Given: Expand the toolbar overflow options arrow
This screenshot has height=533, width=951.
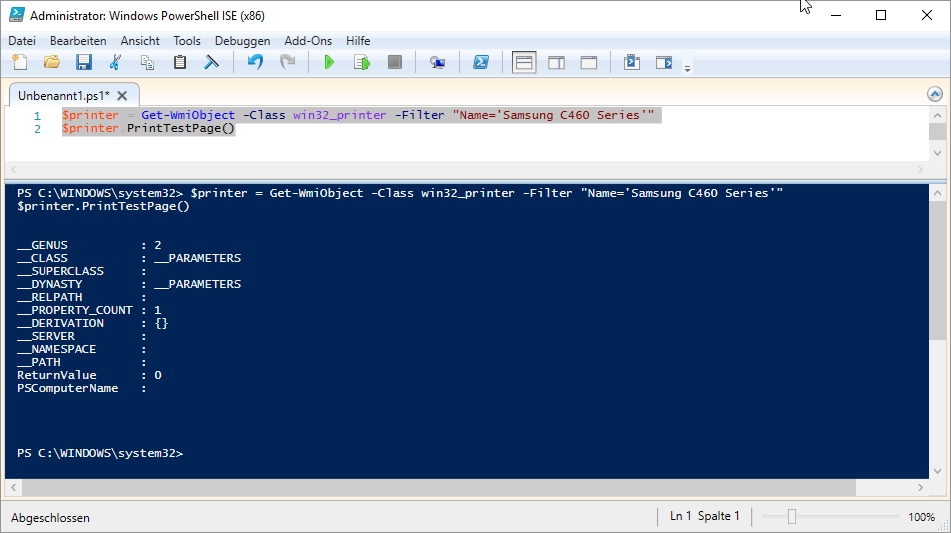Looking at the screenshot, I should point(687,68).
